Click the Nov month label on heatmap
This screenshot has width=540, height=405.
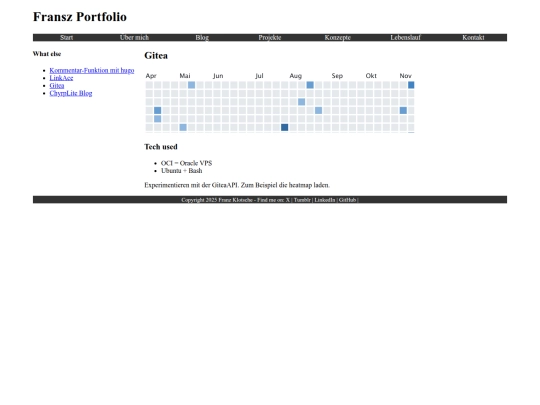(x=405, y=76)
